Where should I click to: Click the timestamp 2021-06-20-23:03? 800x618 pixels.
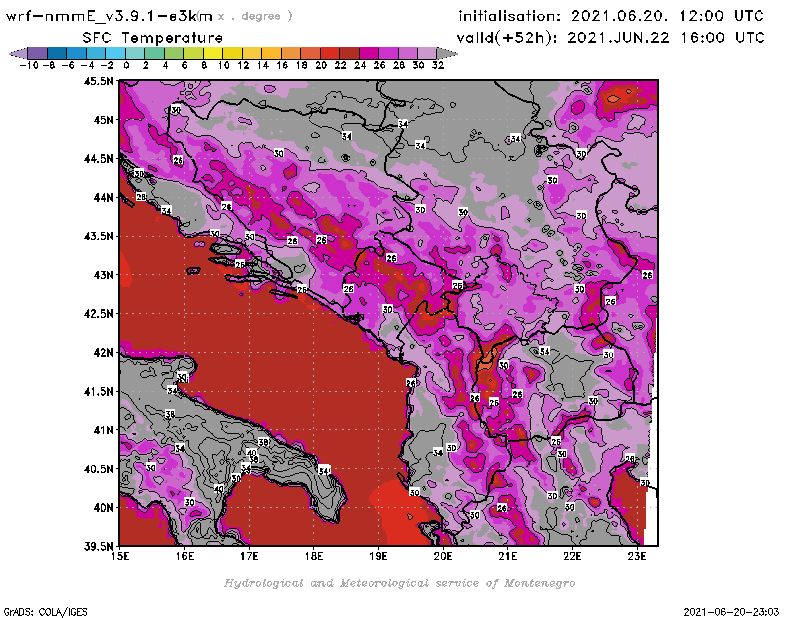point(731,611)
